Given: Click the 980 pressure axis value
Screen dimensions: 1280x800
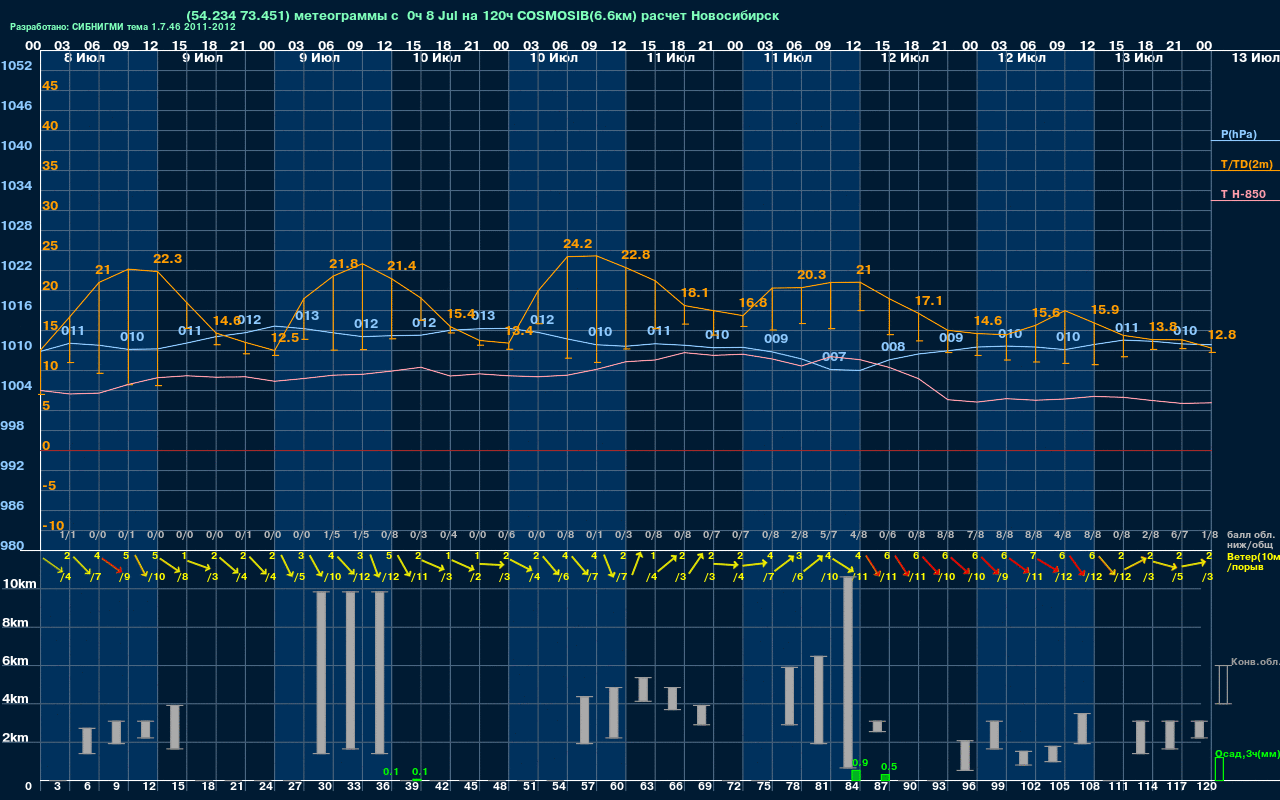Looking at the screenshot, I should point(12,546).
